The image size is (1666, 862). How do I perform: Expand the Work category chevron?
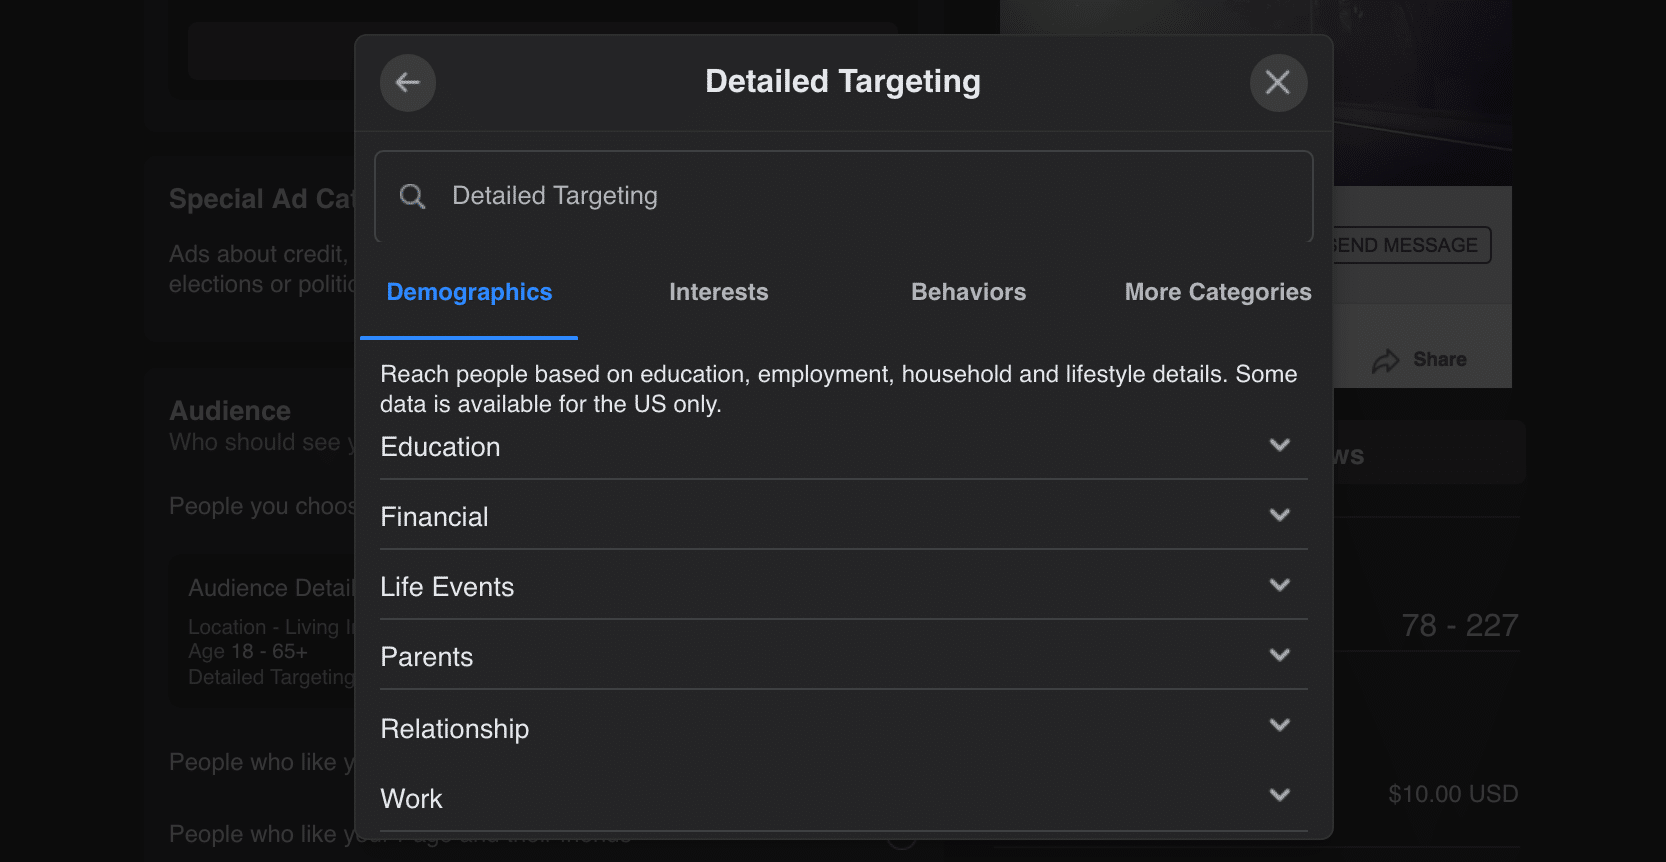click(x=1279, y=795)
